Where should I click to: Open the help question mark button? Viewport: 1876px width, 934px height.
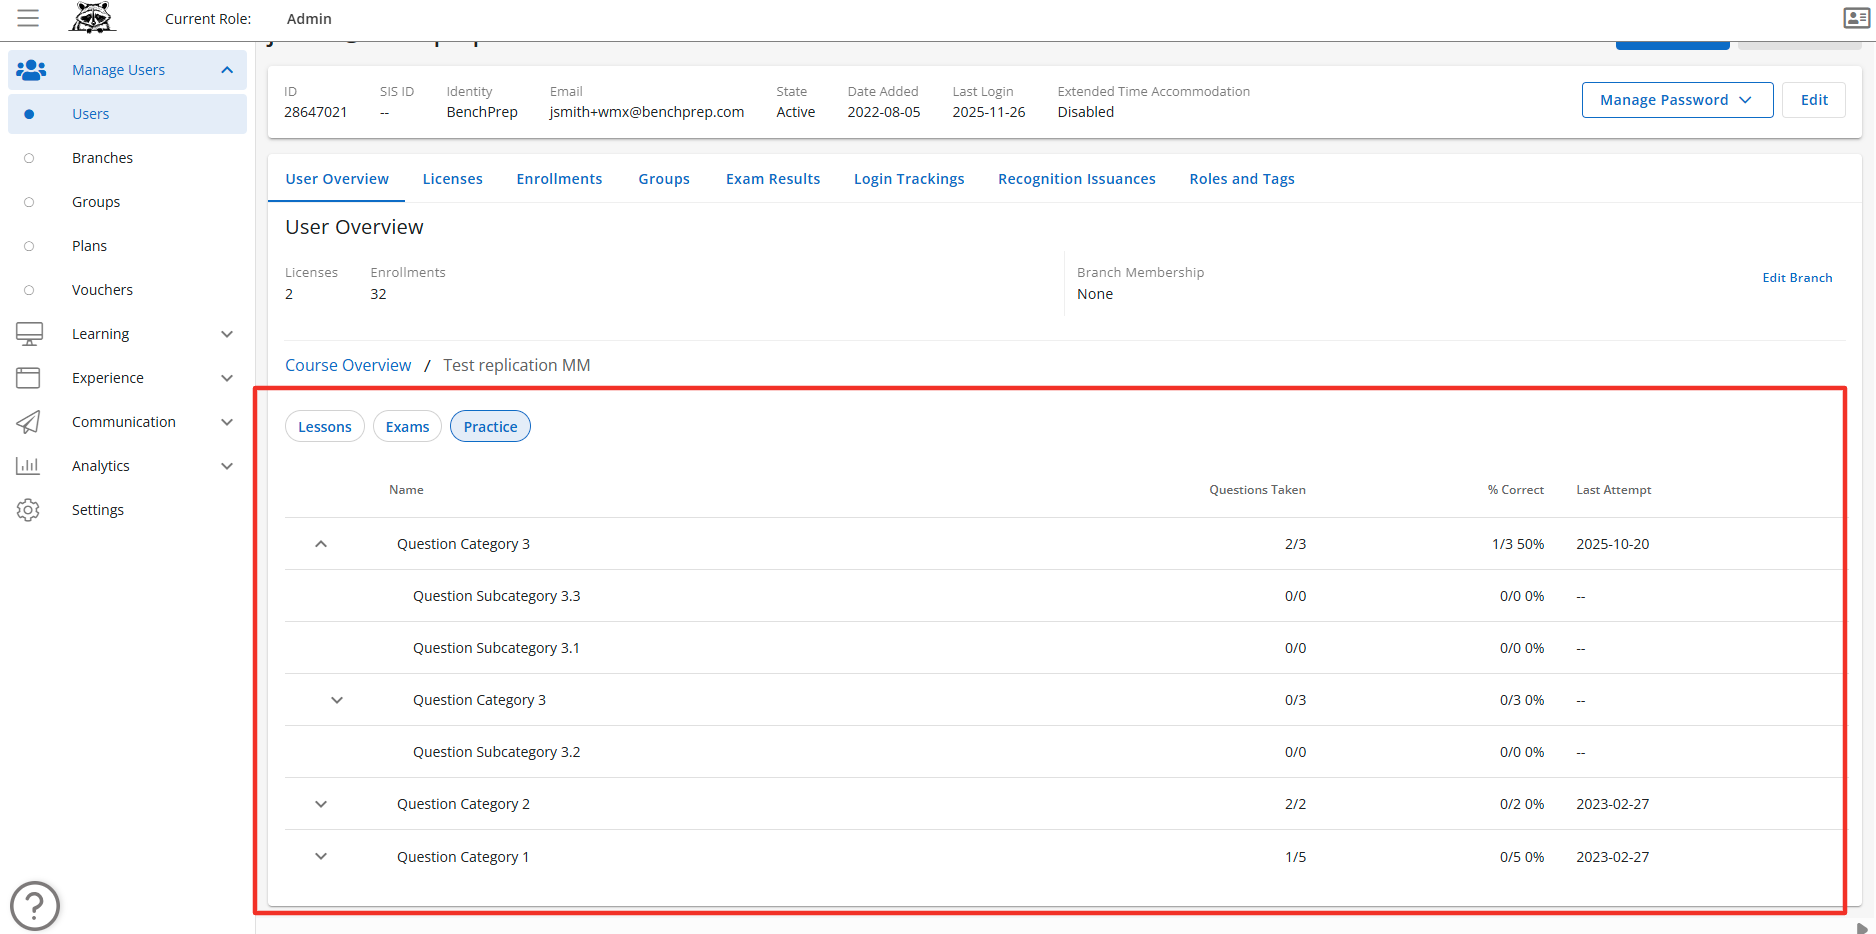(35, 906)
